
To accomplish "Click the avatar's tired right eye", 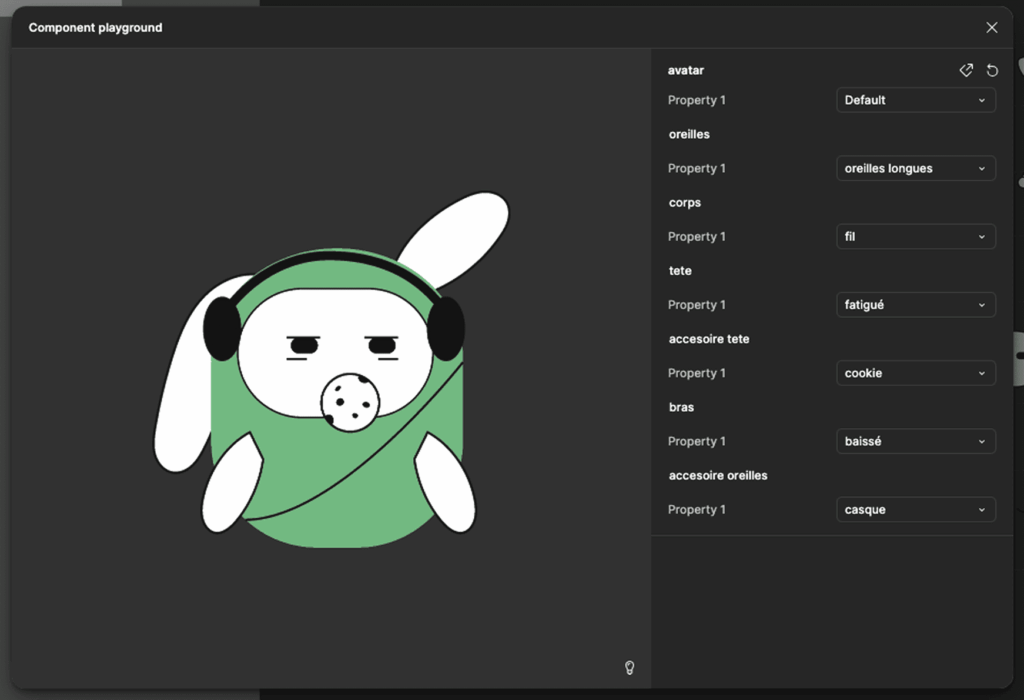I will (382, 346).
